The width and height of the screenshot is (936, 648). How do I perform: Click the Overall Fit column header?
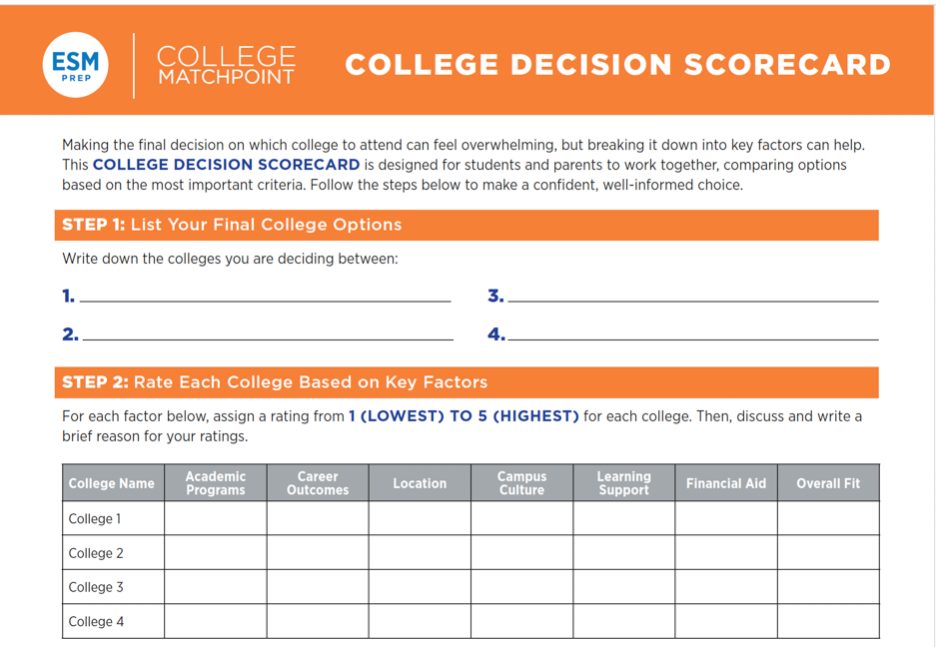tap(828, 483)
